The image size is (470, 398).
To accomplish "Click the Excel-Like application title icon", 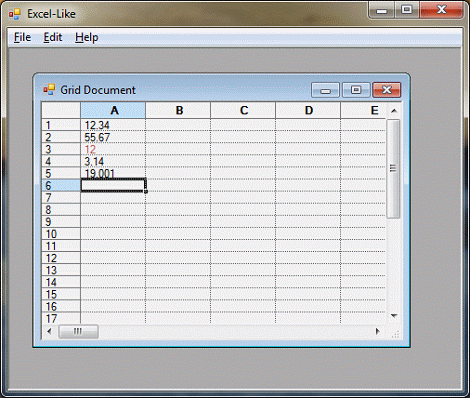I will click(x=15, y=14).
